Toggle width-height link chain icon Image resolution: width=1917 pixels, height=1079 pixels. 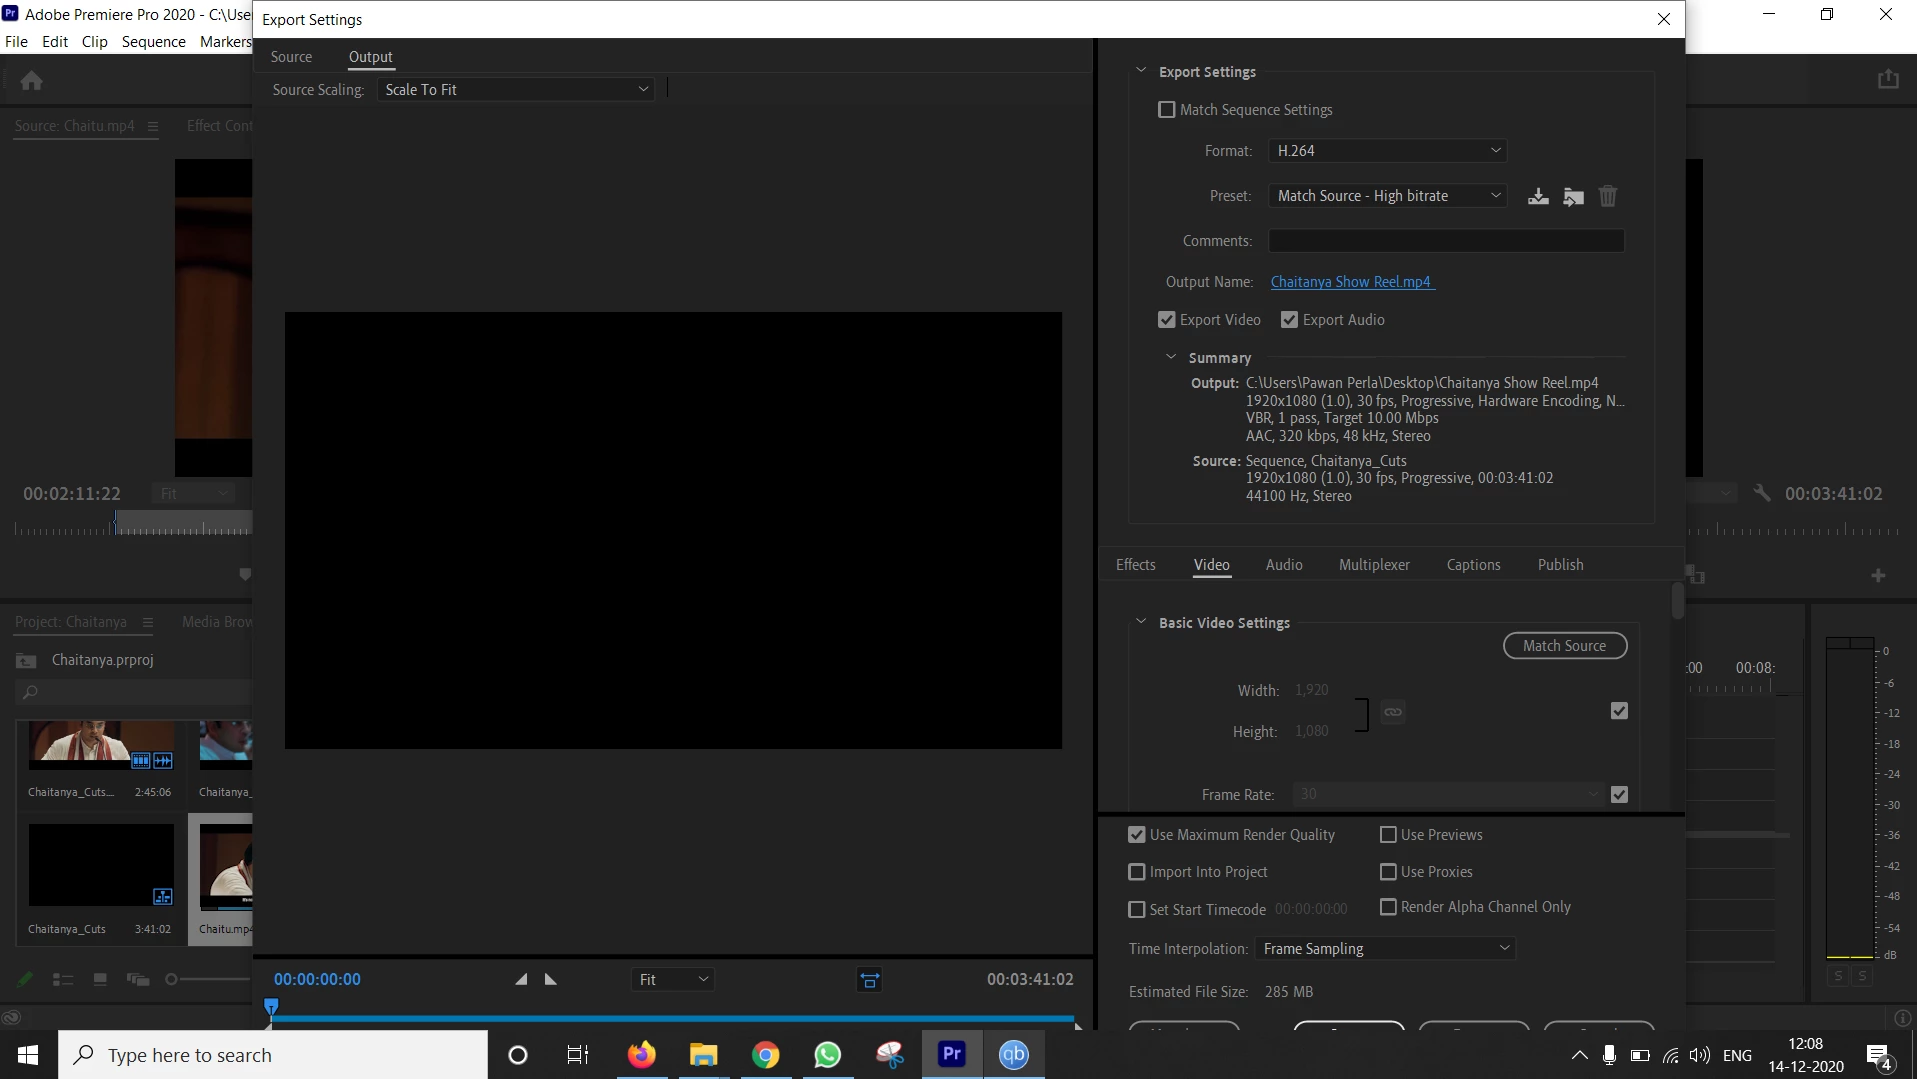[x=1393, y=712]
